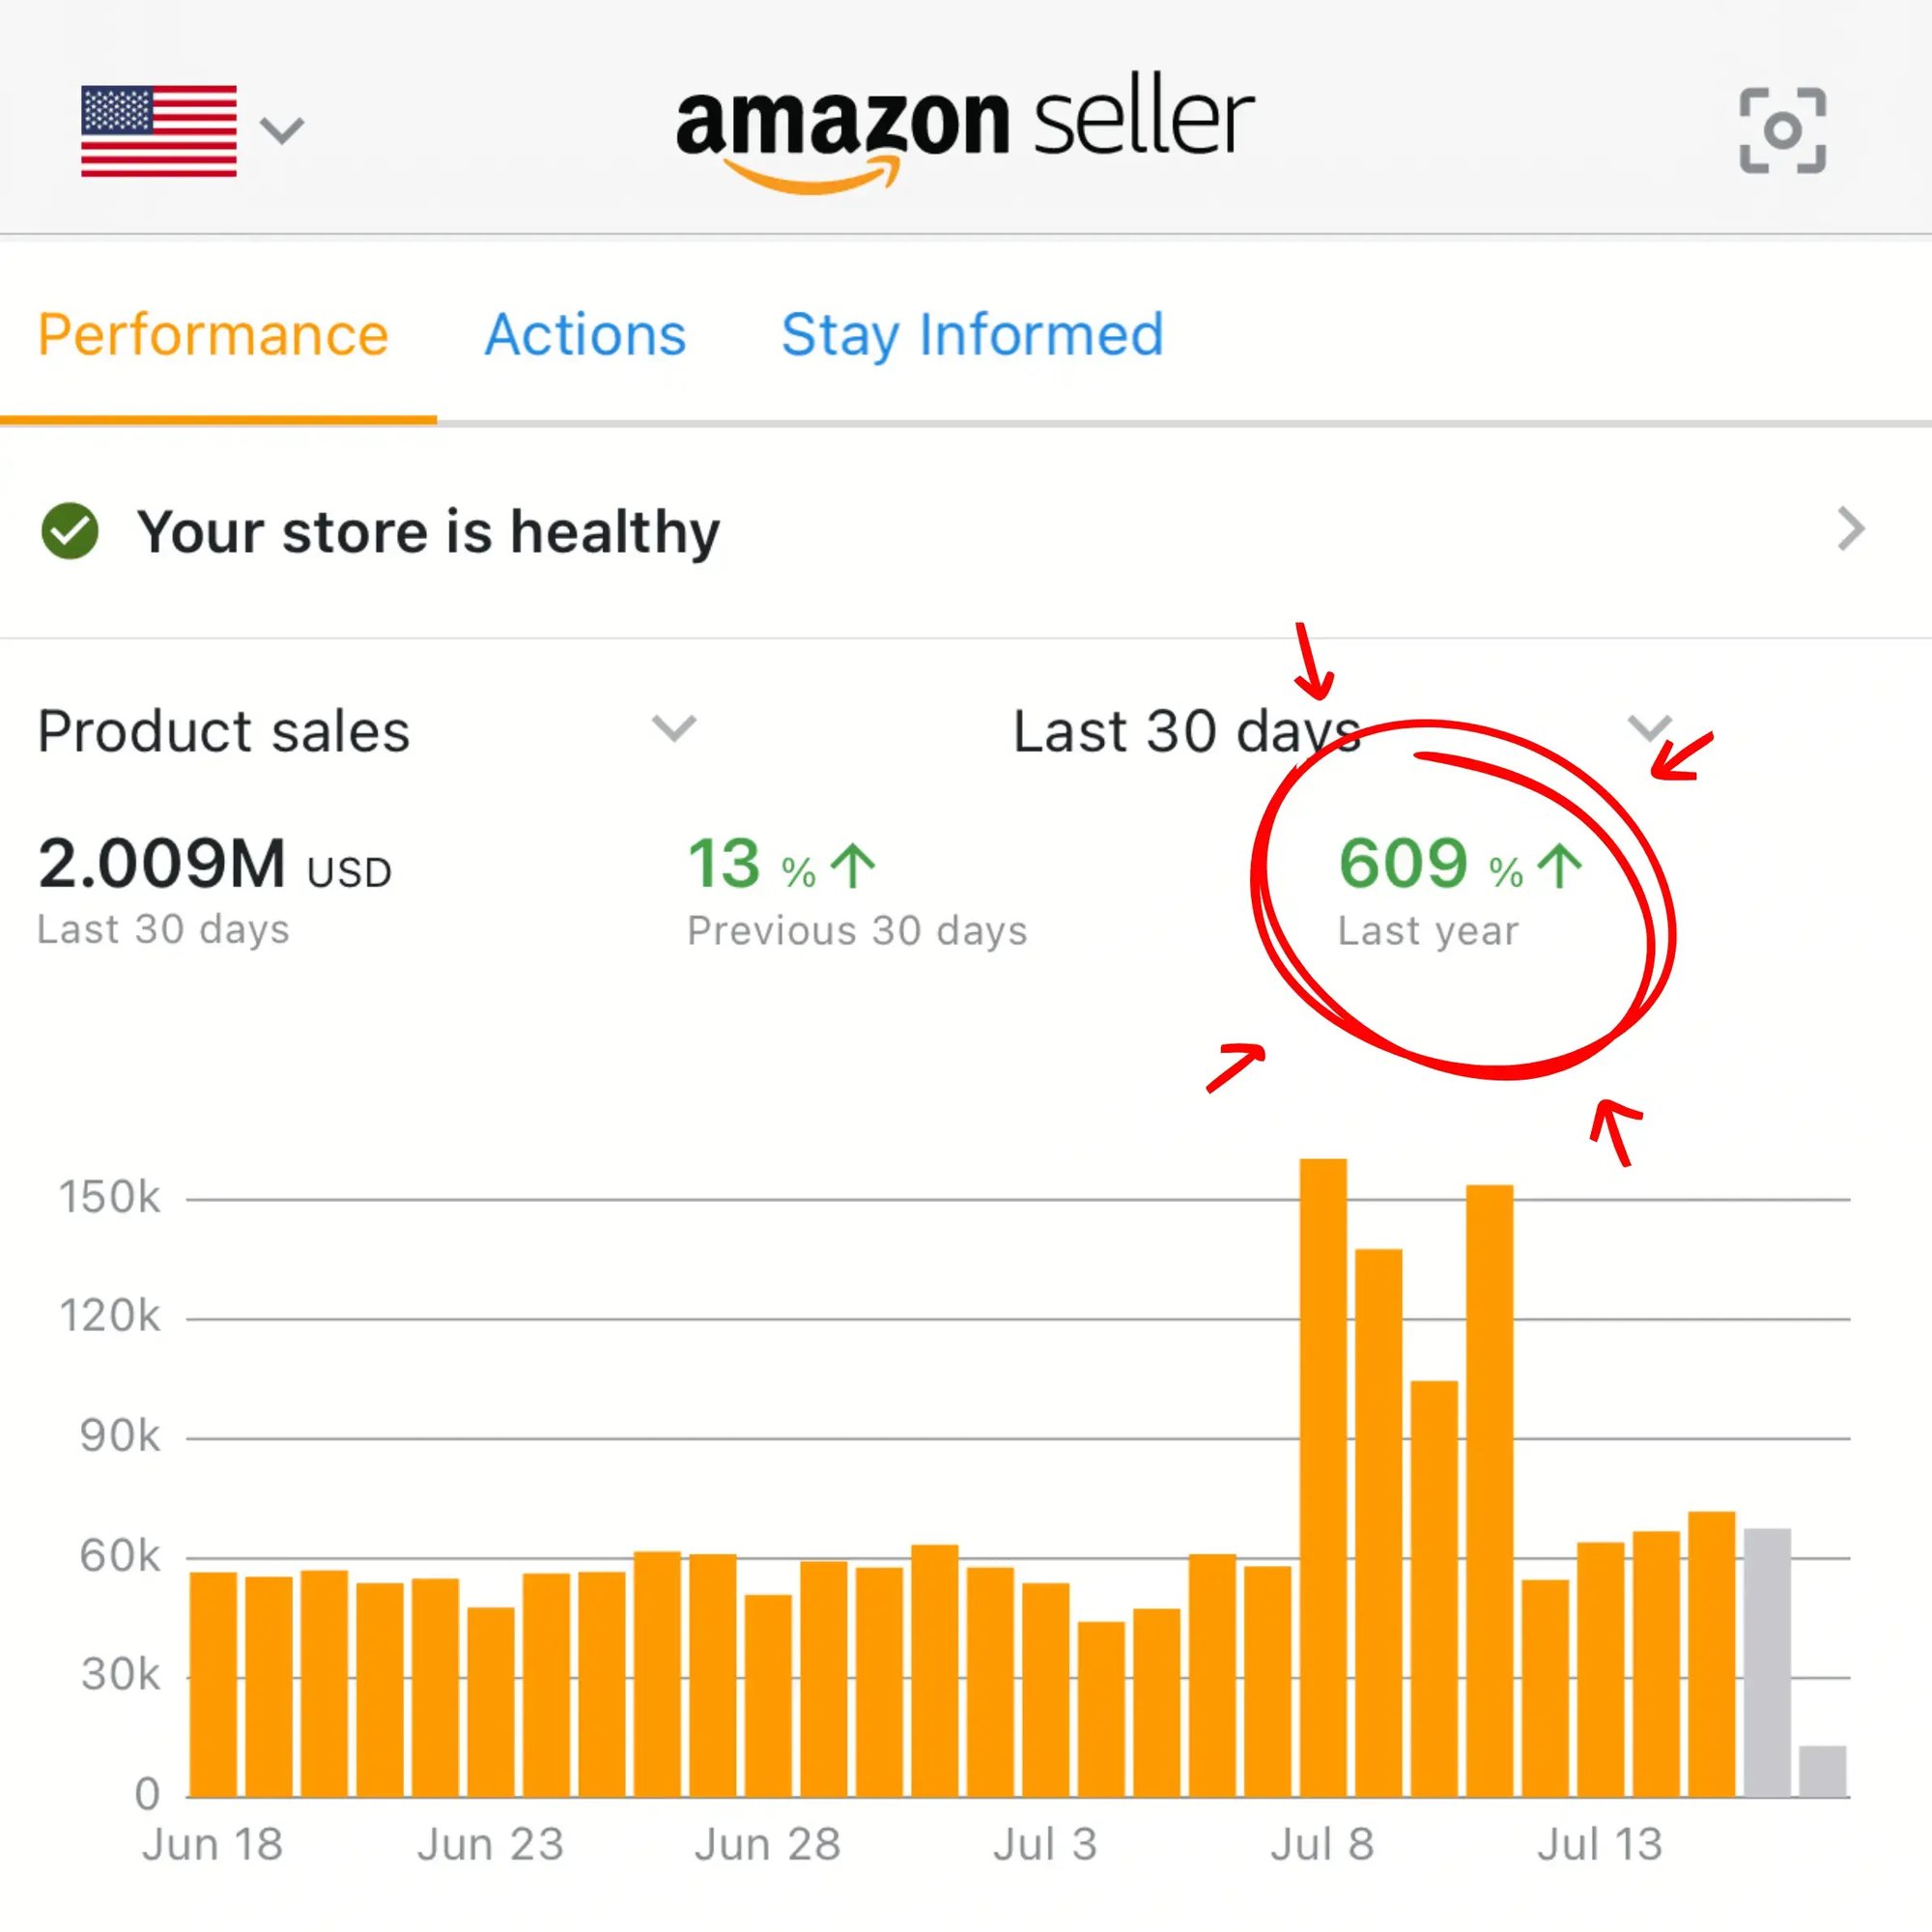1932x1932 pixels.
Task: Click the green store healthy checkmark
Action: [70, 531]
